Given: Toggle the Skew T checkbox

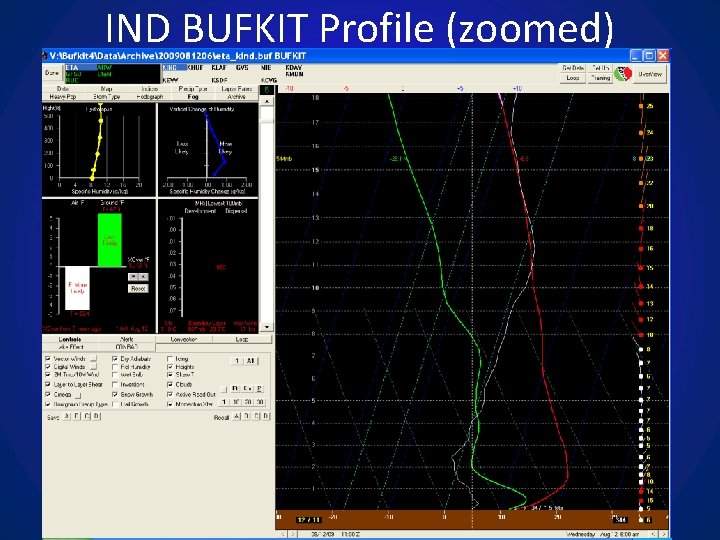Looking at the screenshot, I should pyautogui.click(x=170, y=375).
